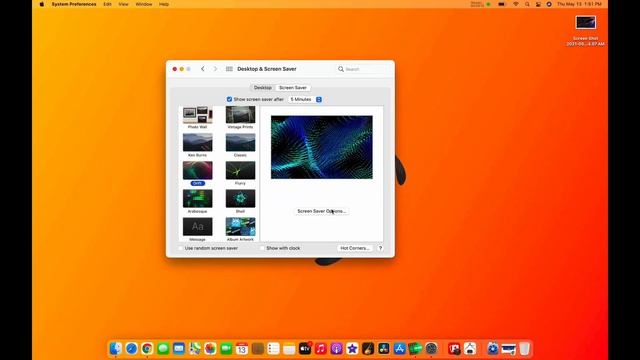
Task: Select the Vintage Prints screen saver
Action: pos(240,115)
